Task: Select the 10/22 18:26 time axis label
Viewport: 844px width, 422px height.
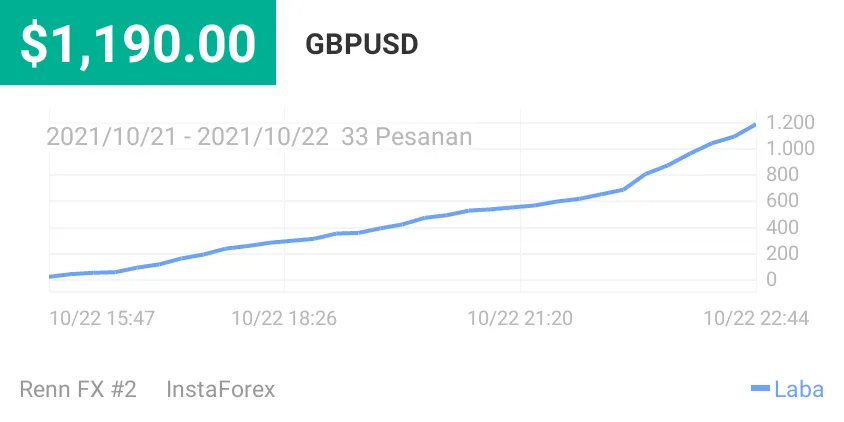Action: click(284, 318)
